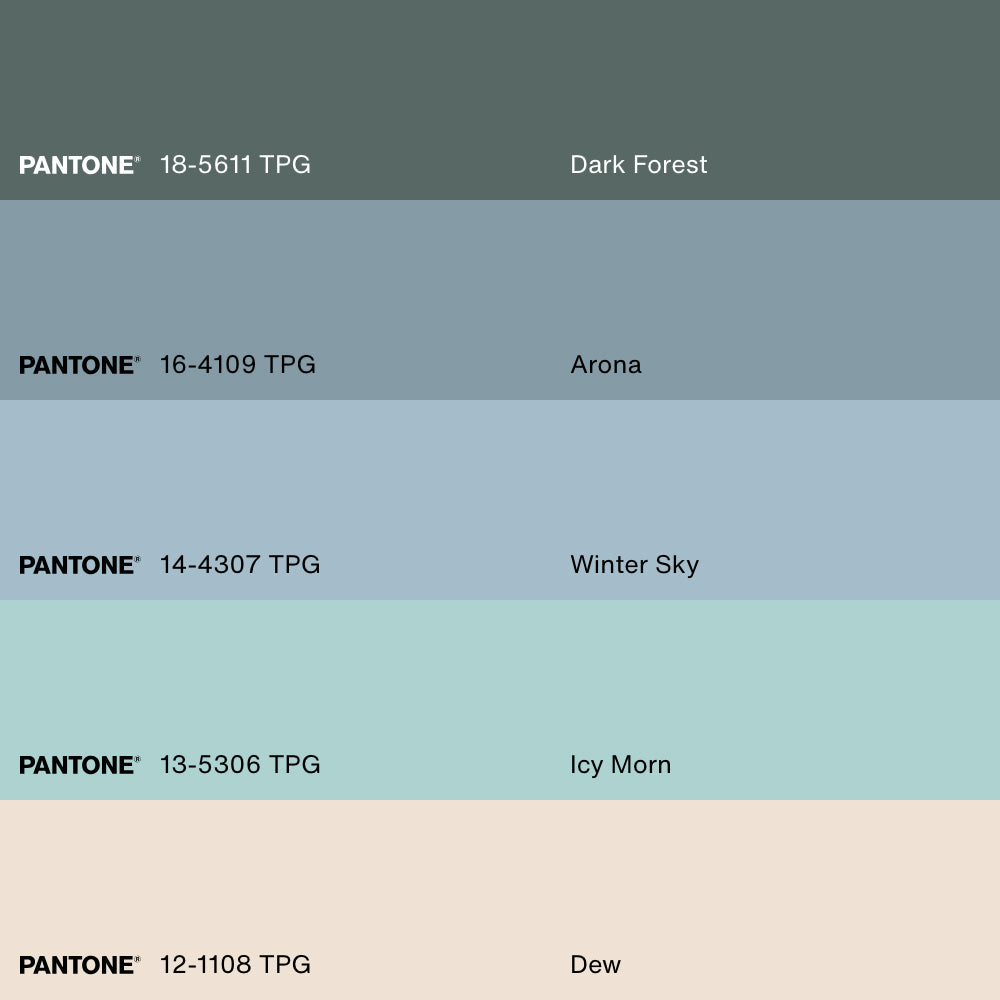
Task: Click the "Winter Sky" name label
Action: coord(634,565)
